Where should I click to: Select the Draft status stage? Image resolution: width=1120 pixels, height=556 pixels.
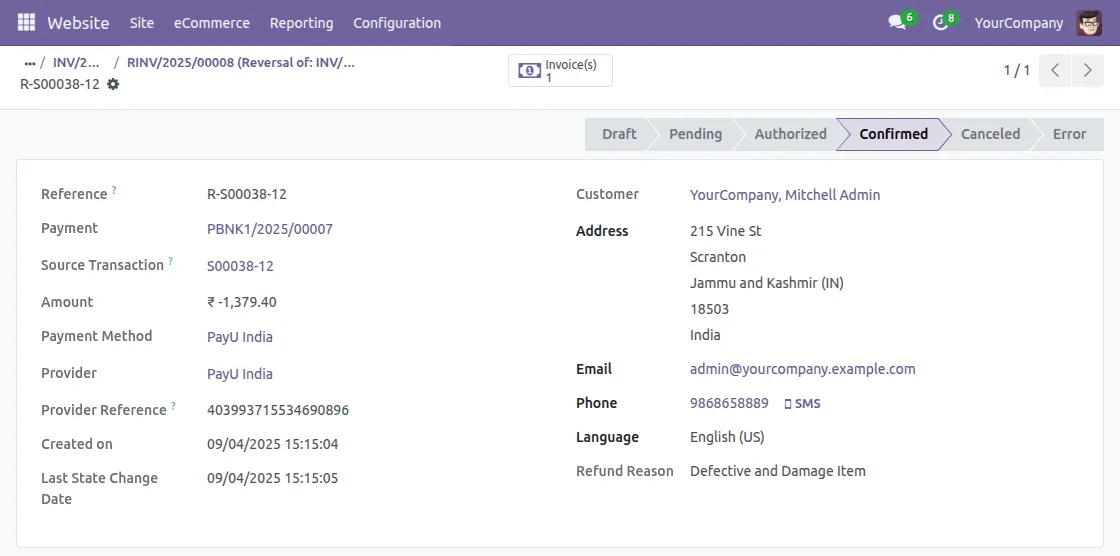619,134
